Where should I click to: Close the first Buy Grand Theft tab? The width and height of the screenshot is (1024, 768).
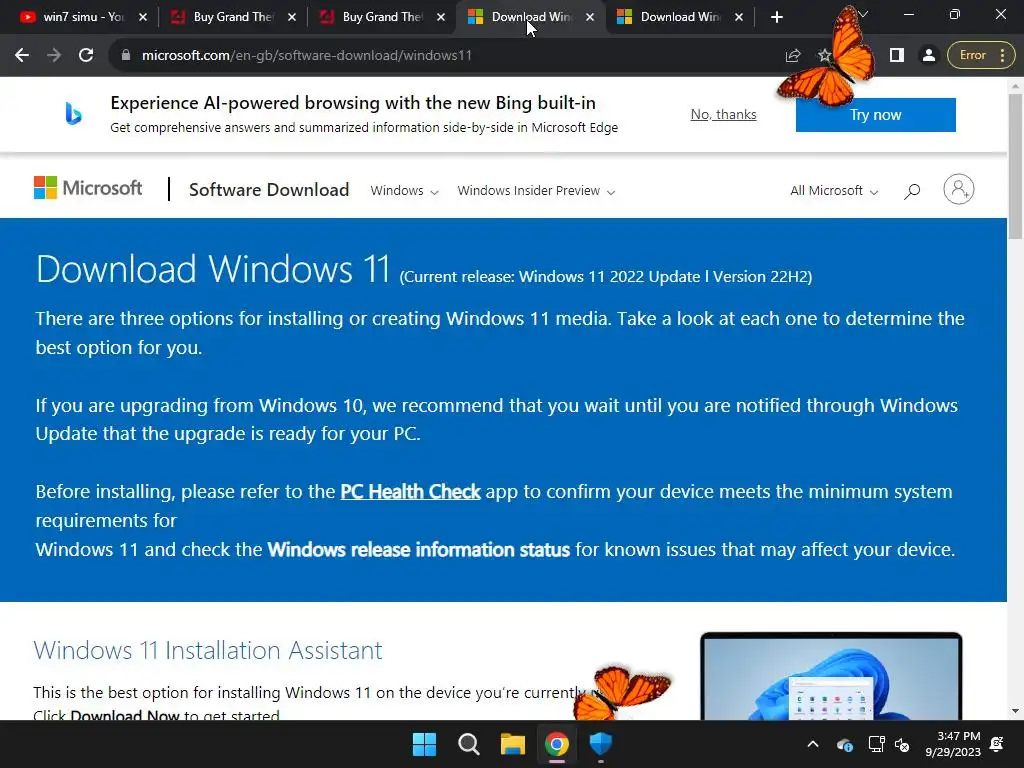pyautogui.click(x=292, y=18)
